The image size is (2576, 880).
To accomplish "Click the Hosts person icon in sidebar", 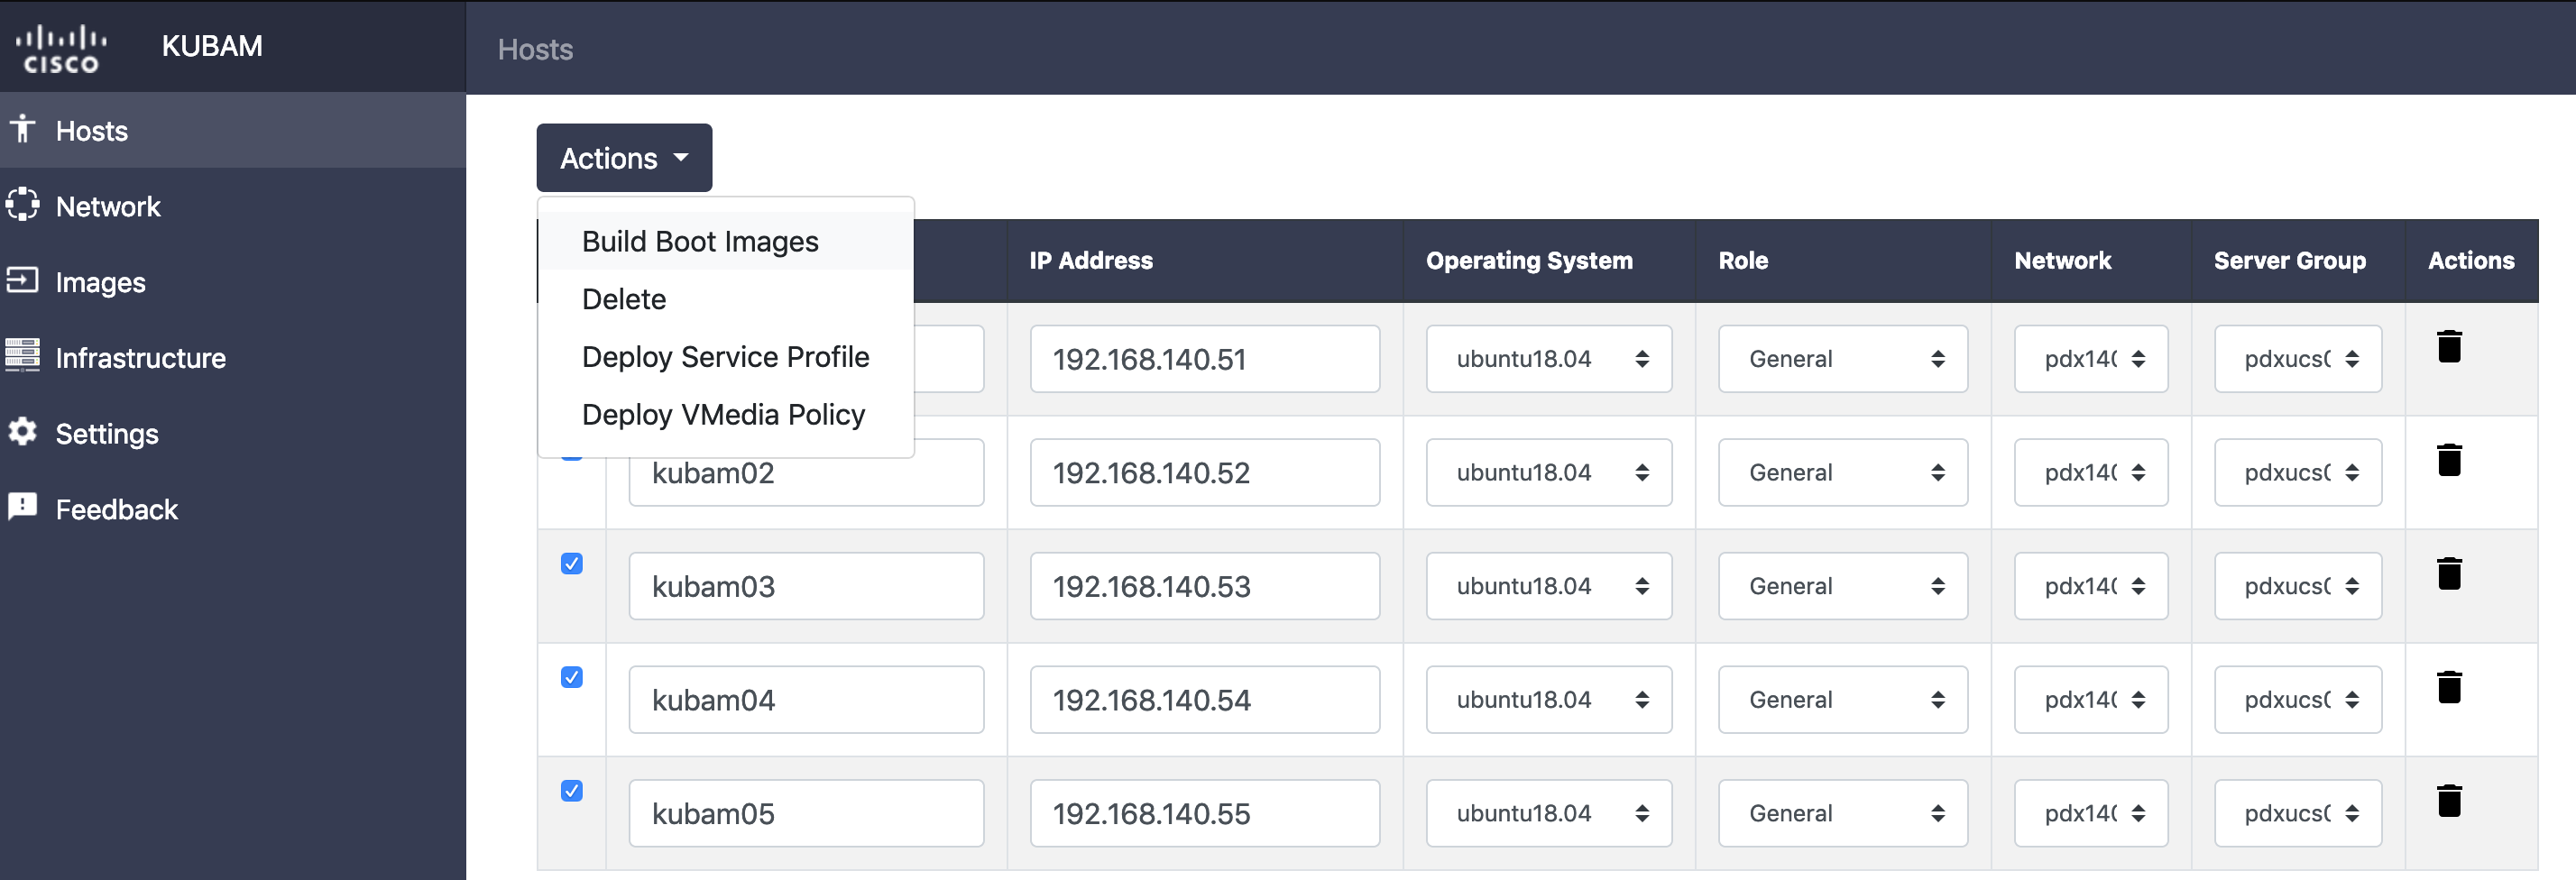I will (x=22, y=129).
